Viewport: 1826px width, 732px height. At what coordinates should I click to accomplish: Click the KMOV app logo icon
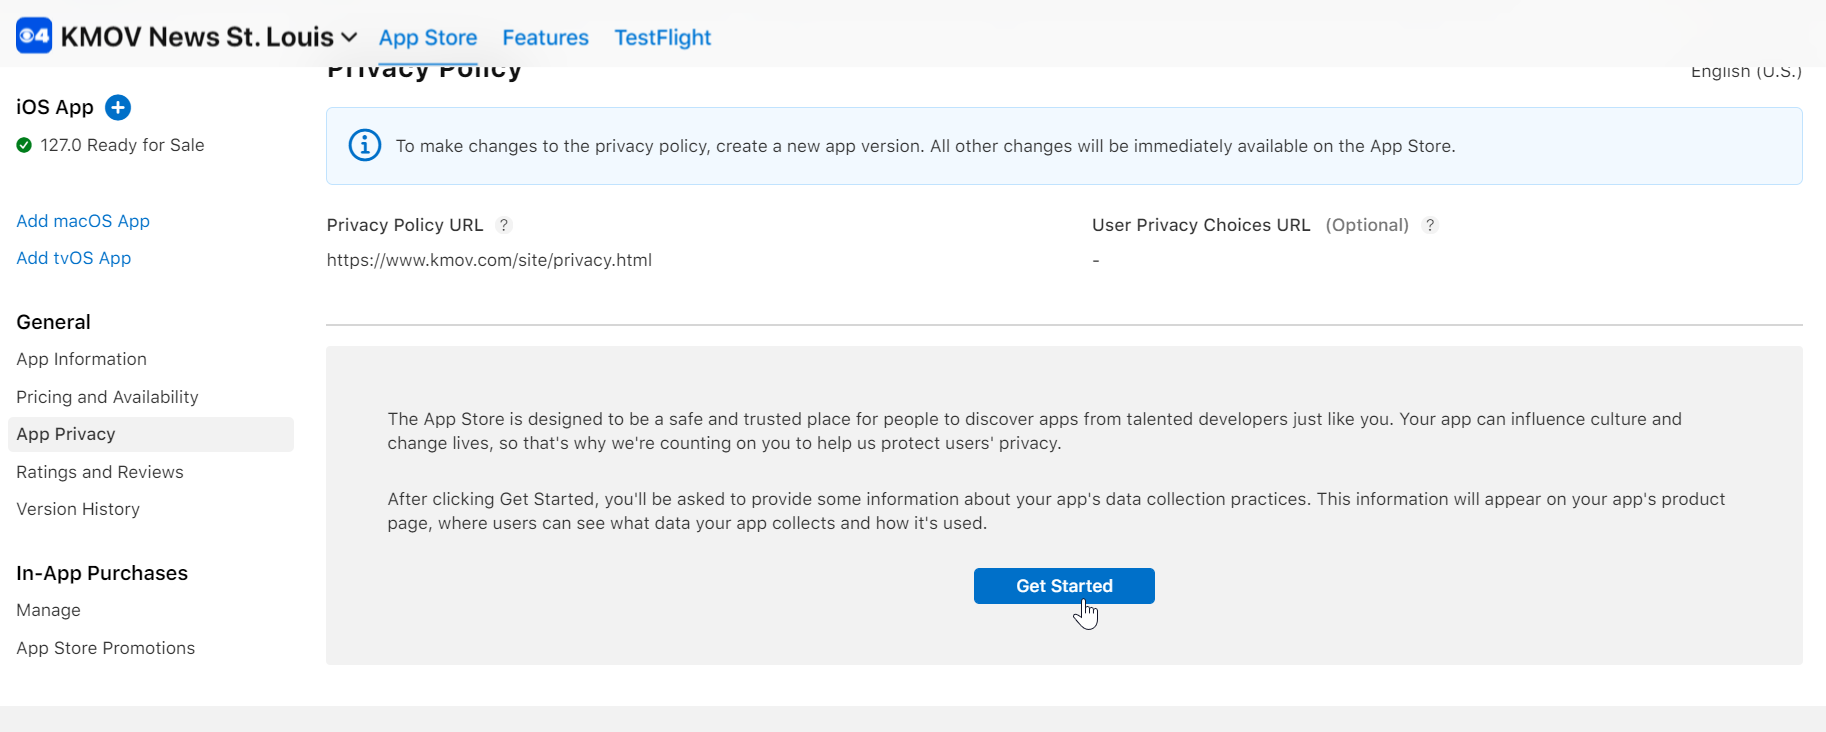tap(34, 36)
